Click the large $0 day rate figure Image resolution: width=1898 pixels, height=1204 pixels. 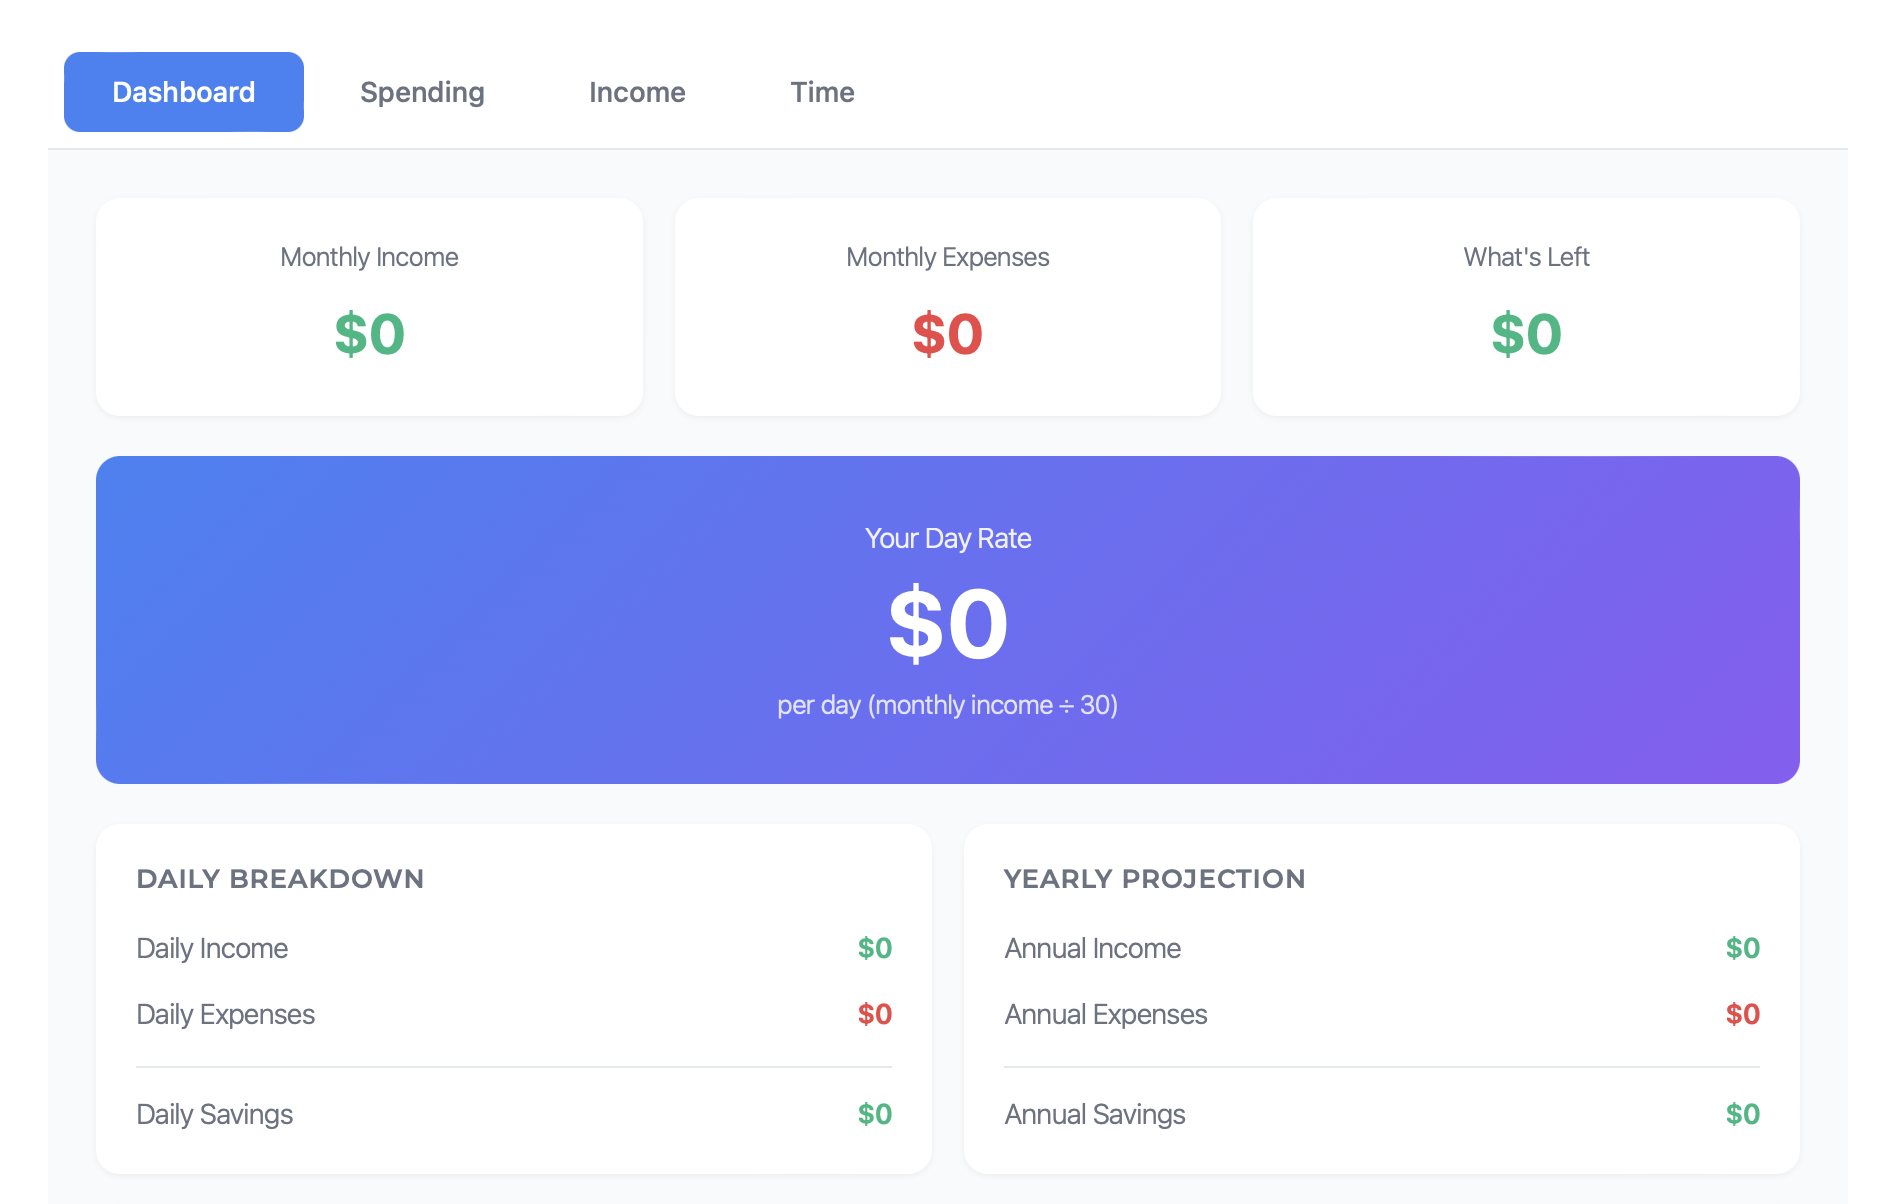pos(948,622)
